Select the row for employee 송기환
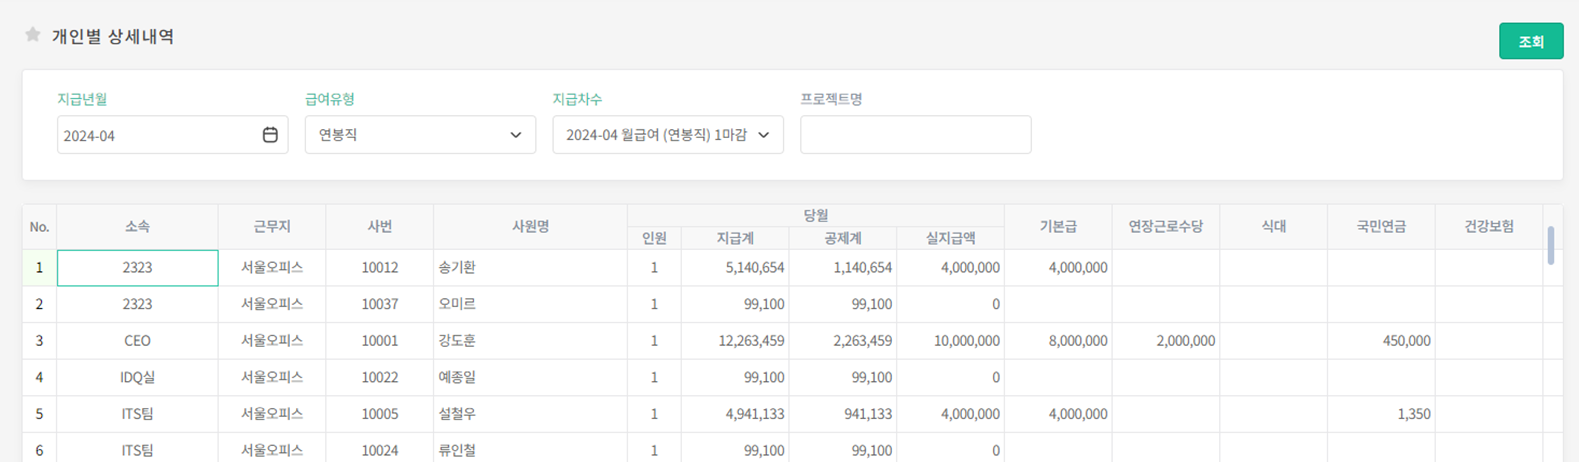 pyautogui.click(x=457, y=268)
